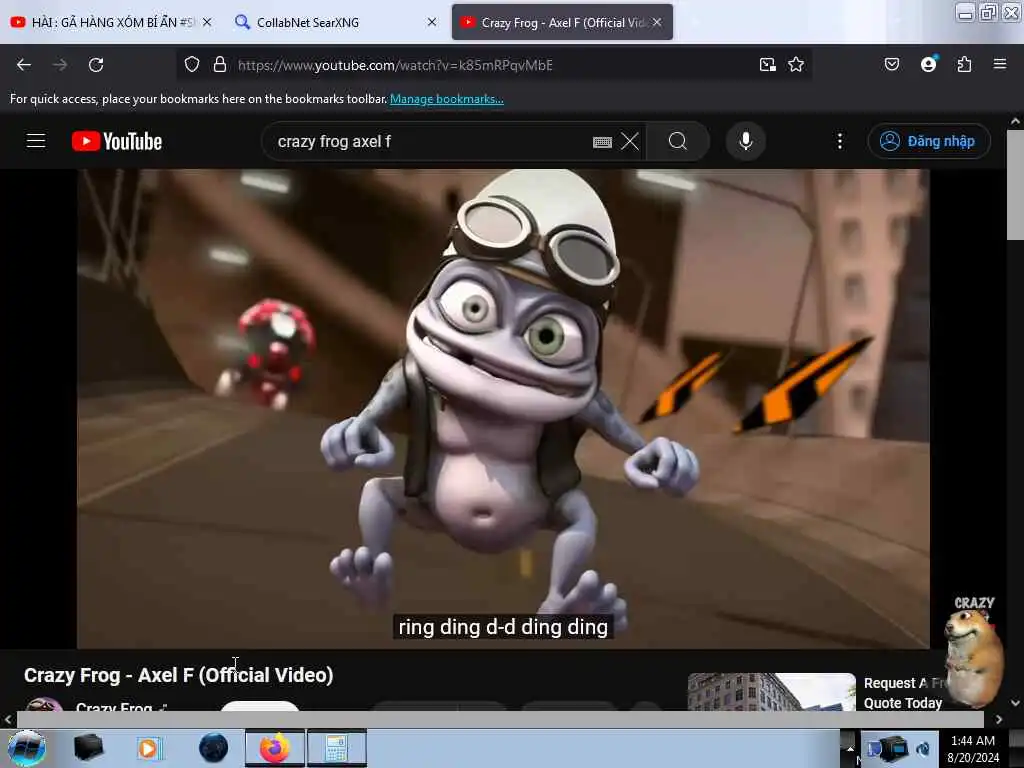Open the YouTube guide hamburger menu
This screenshot has height=768, width=1024.
pyautogui.click(x=36, y=141)
